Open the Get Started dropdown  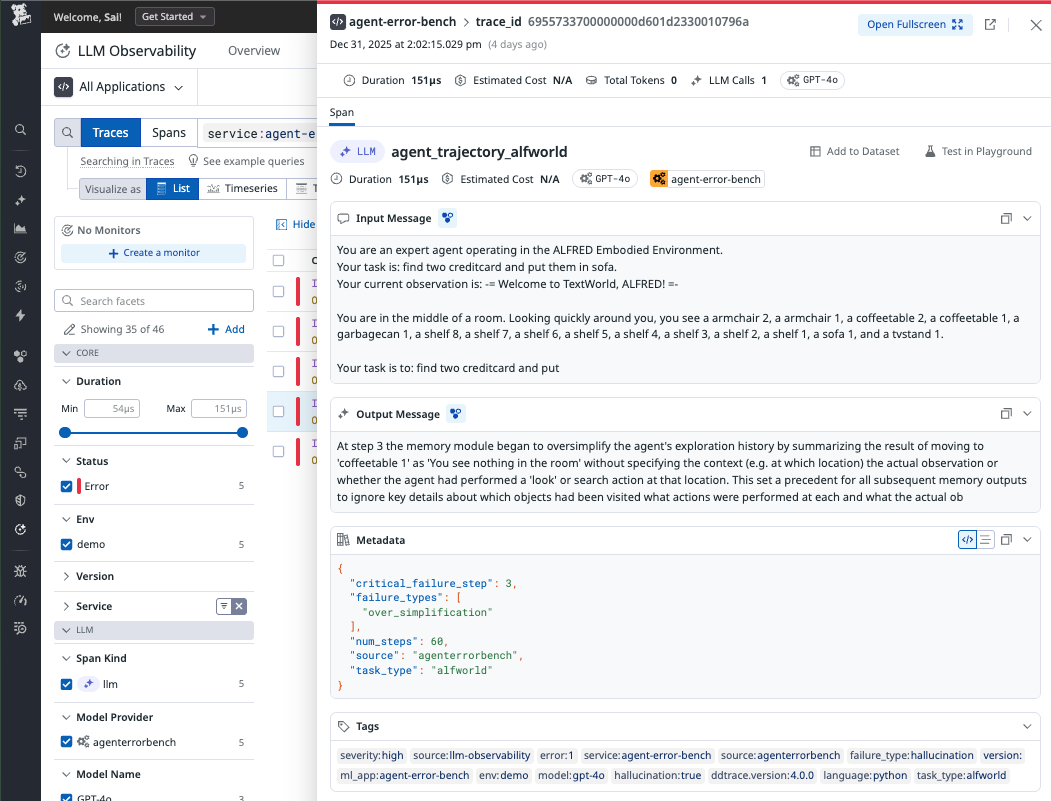point(174,17)
